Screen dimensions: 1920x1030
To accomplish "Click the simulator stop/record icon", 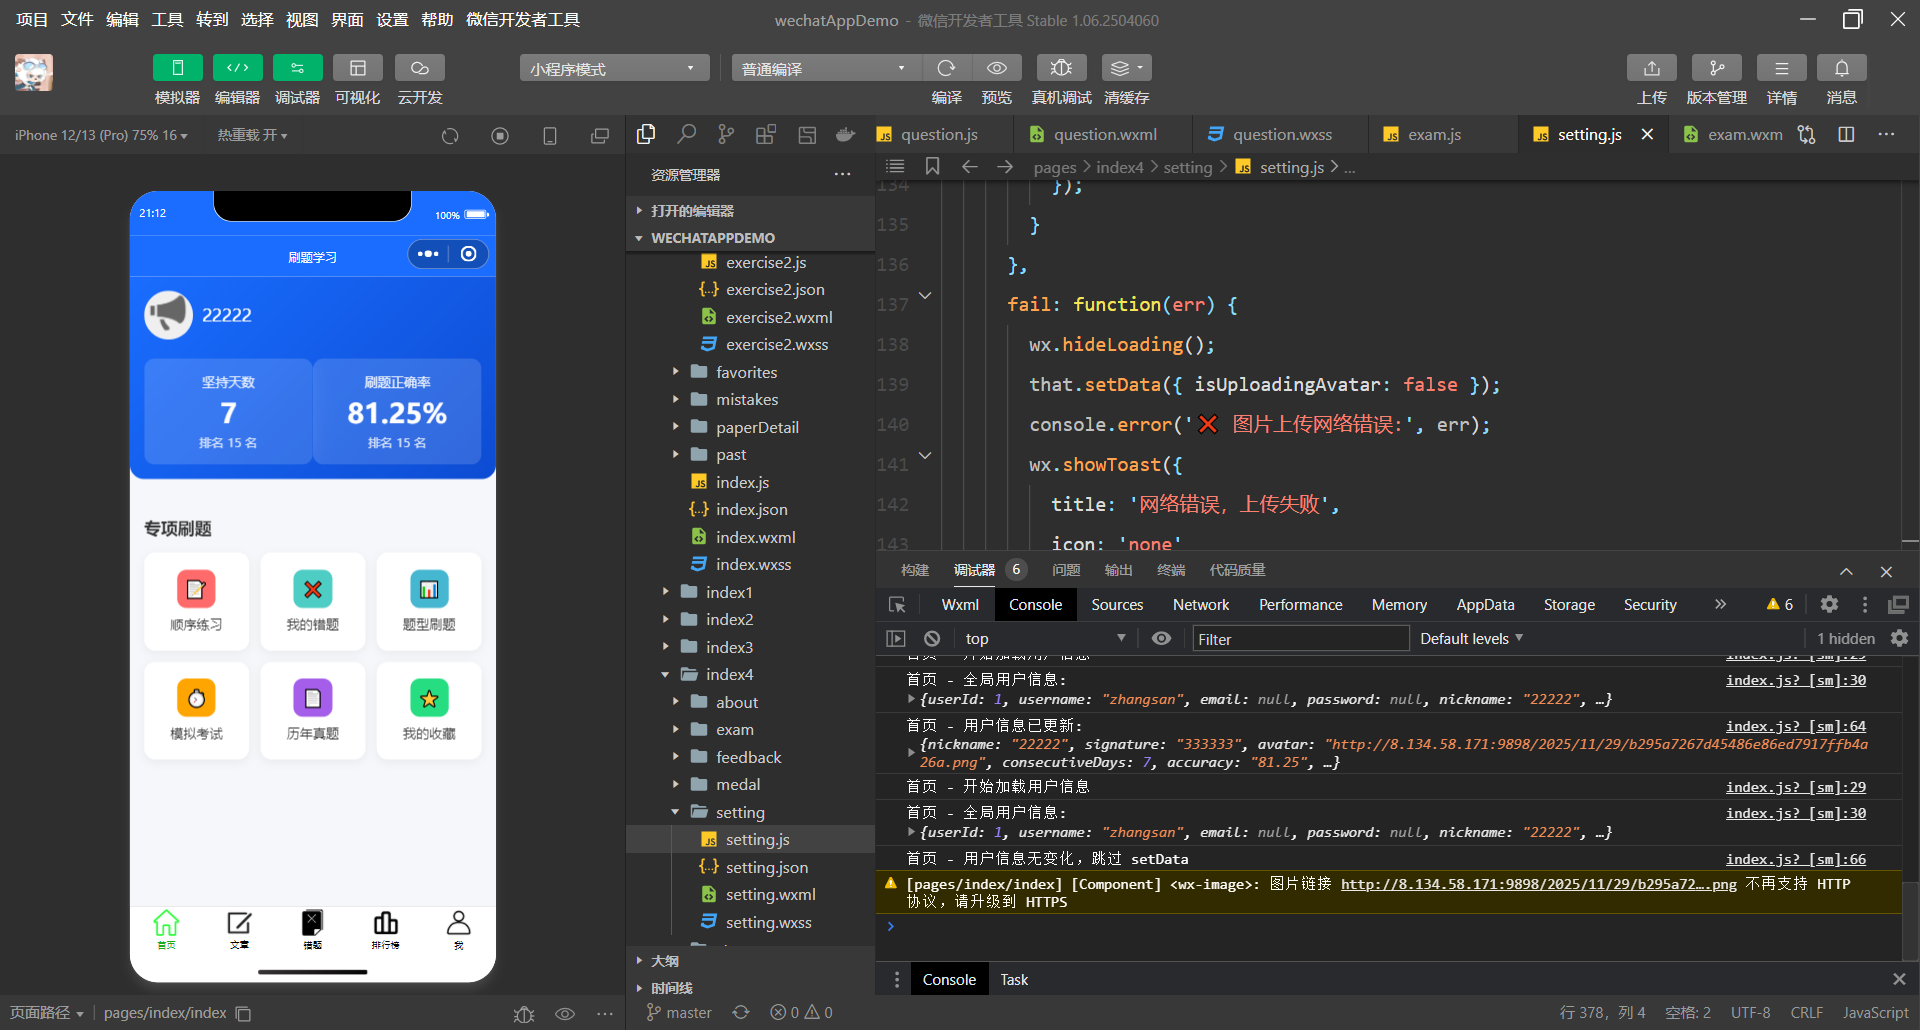I will point(500,136).
